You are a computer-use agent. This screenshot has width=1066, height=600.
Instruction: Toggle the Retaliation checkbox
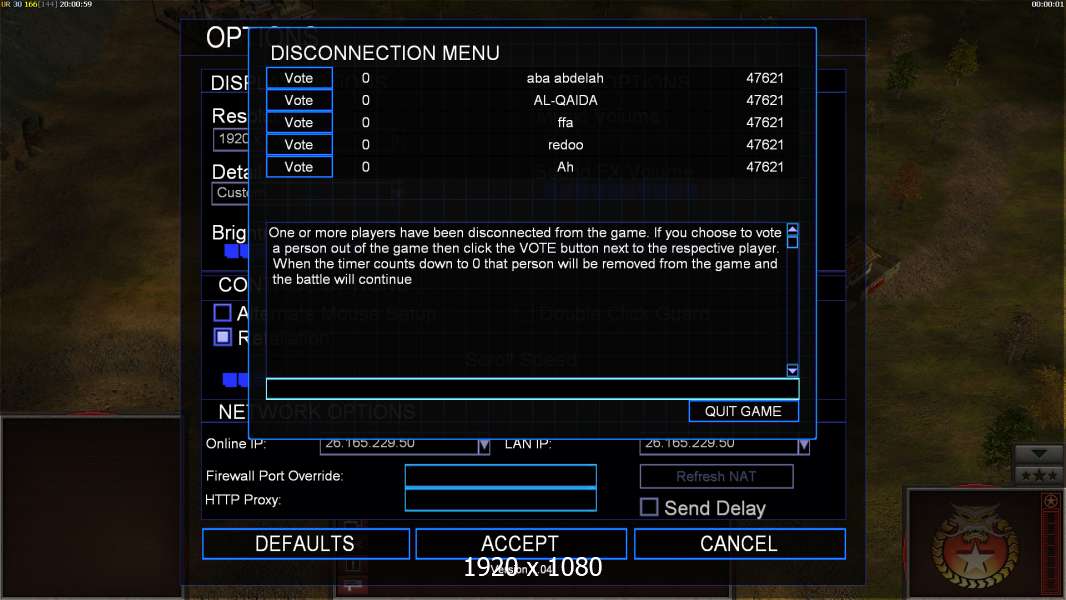pos(222,337)
